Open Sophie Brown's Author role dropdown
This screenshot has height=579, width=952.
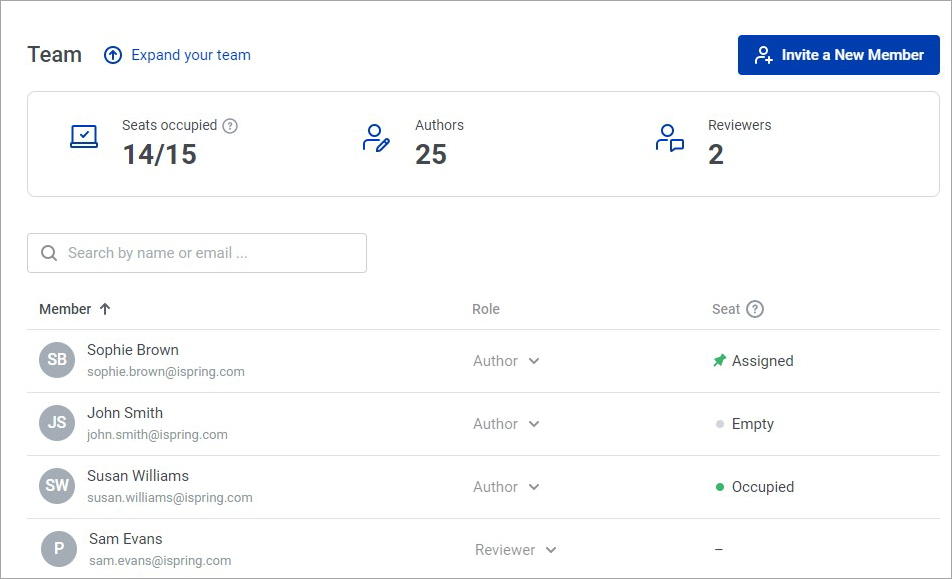pyautogui.click(x=506, y=361)
